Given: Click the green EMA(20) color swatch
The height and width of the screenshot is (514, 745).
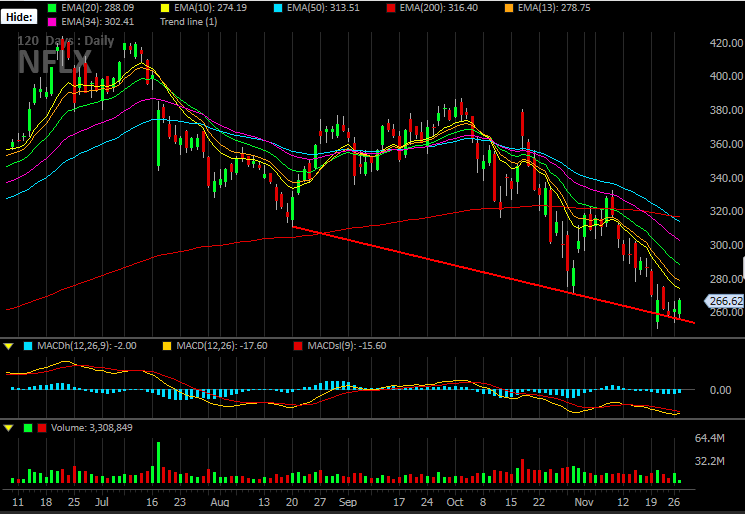Looking at the screenshot, I should point(52,8).
